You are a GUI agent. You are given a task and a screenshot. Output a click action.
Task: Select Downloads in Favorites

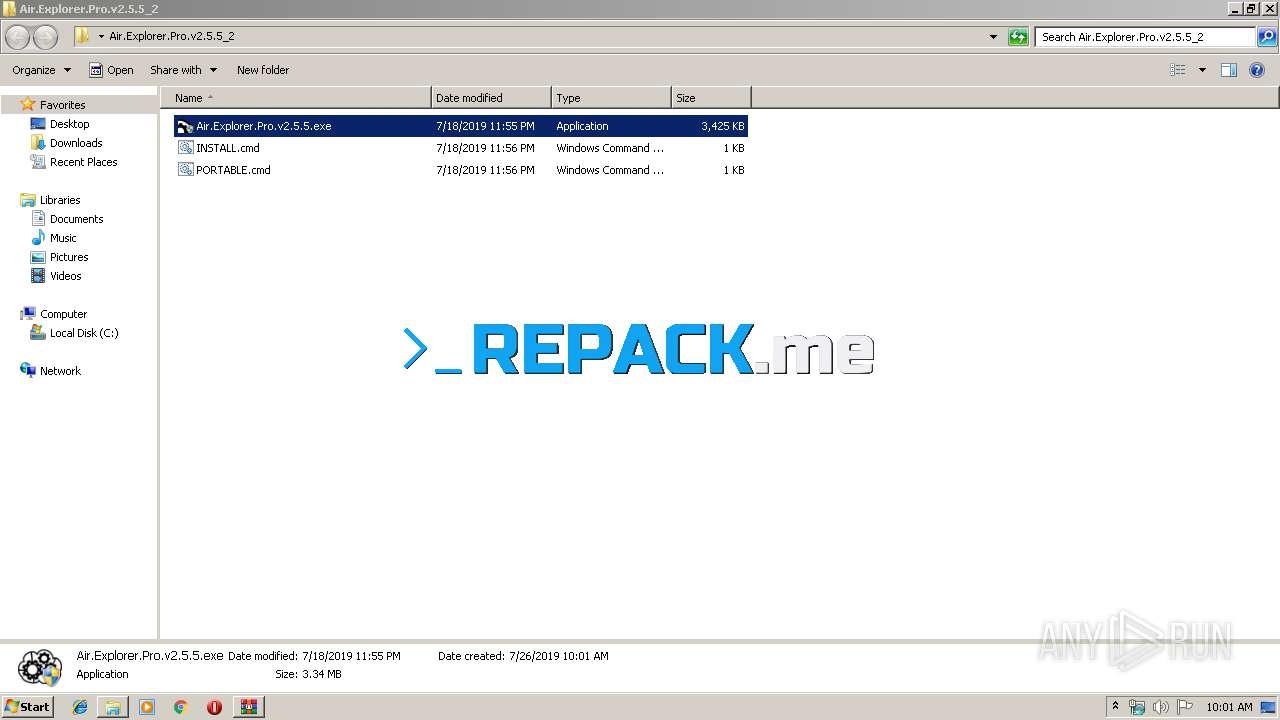(76, 143)
